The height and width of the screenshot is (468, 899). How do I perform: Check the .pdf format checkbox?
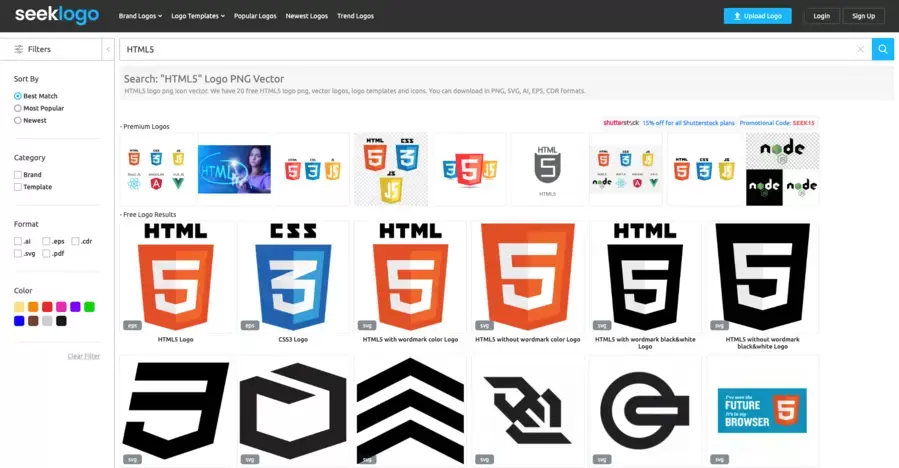pyautogui.click(x=46, y=254)
